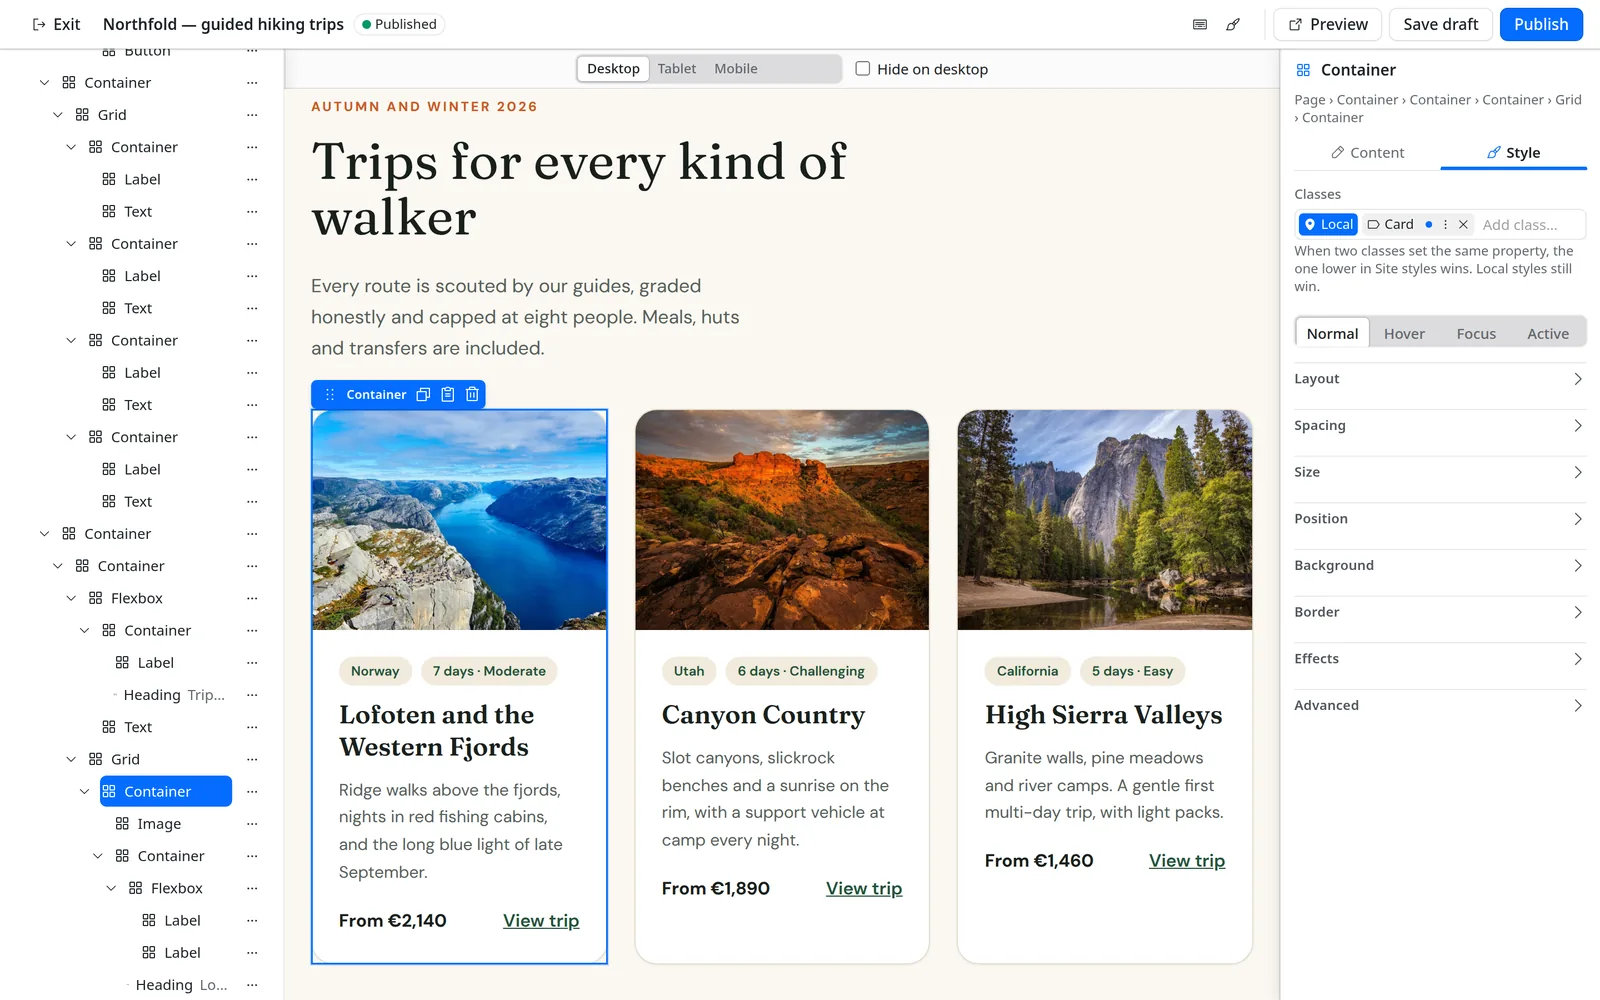
Task: Collapse the selected Container tree node
Action: coord(85,791)
